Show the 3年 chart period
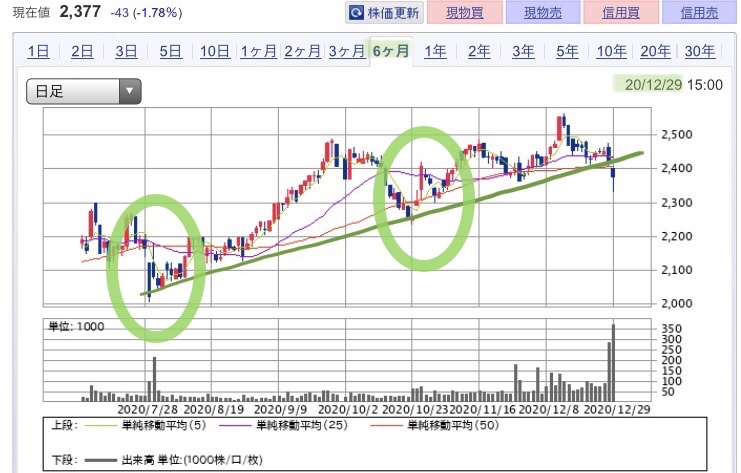This screenshot has width=741, height=473. 523,51
